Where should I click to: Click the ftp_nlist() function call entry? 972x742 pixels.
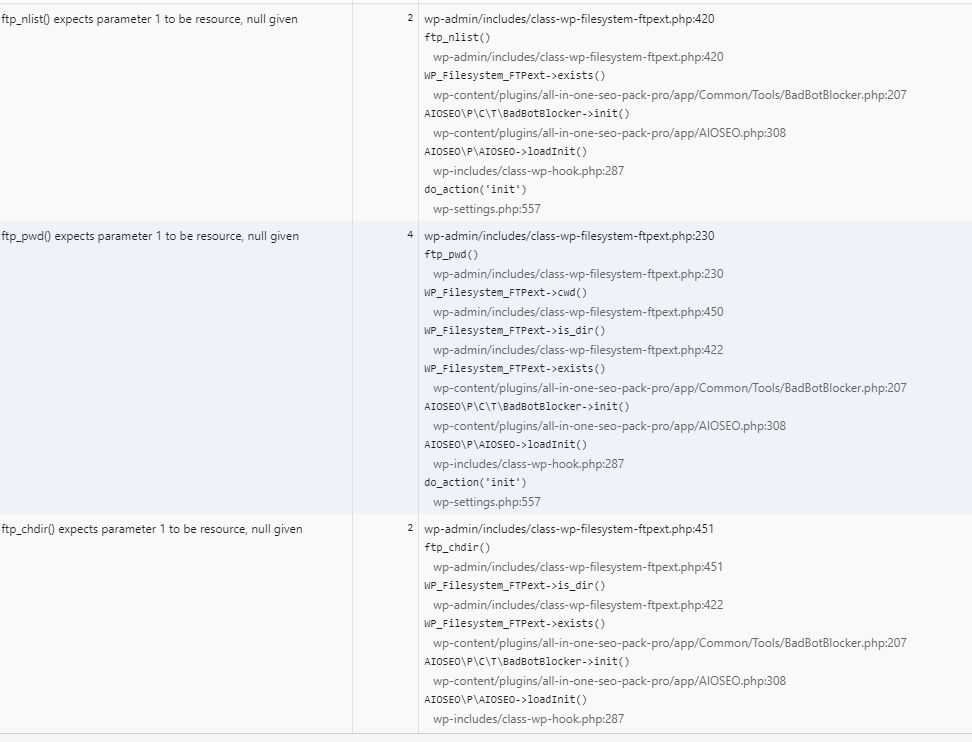pos(457,38)
